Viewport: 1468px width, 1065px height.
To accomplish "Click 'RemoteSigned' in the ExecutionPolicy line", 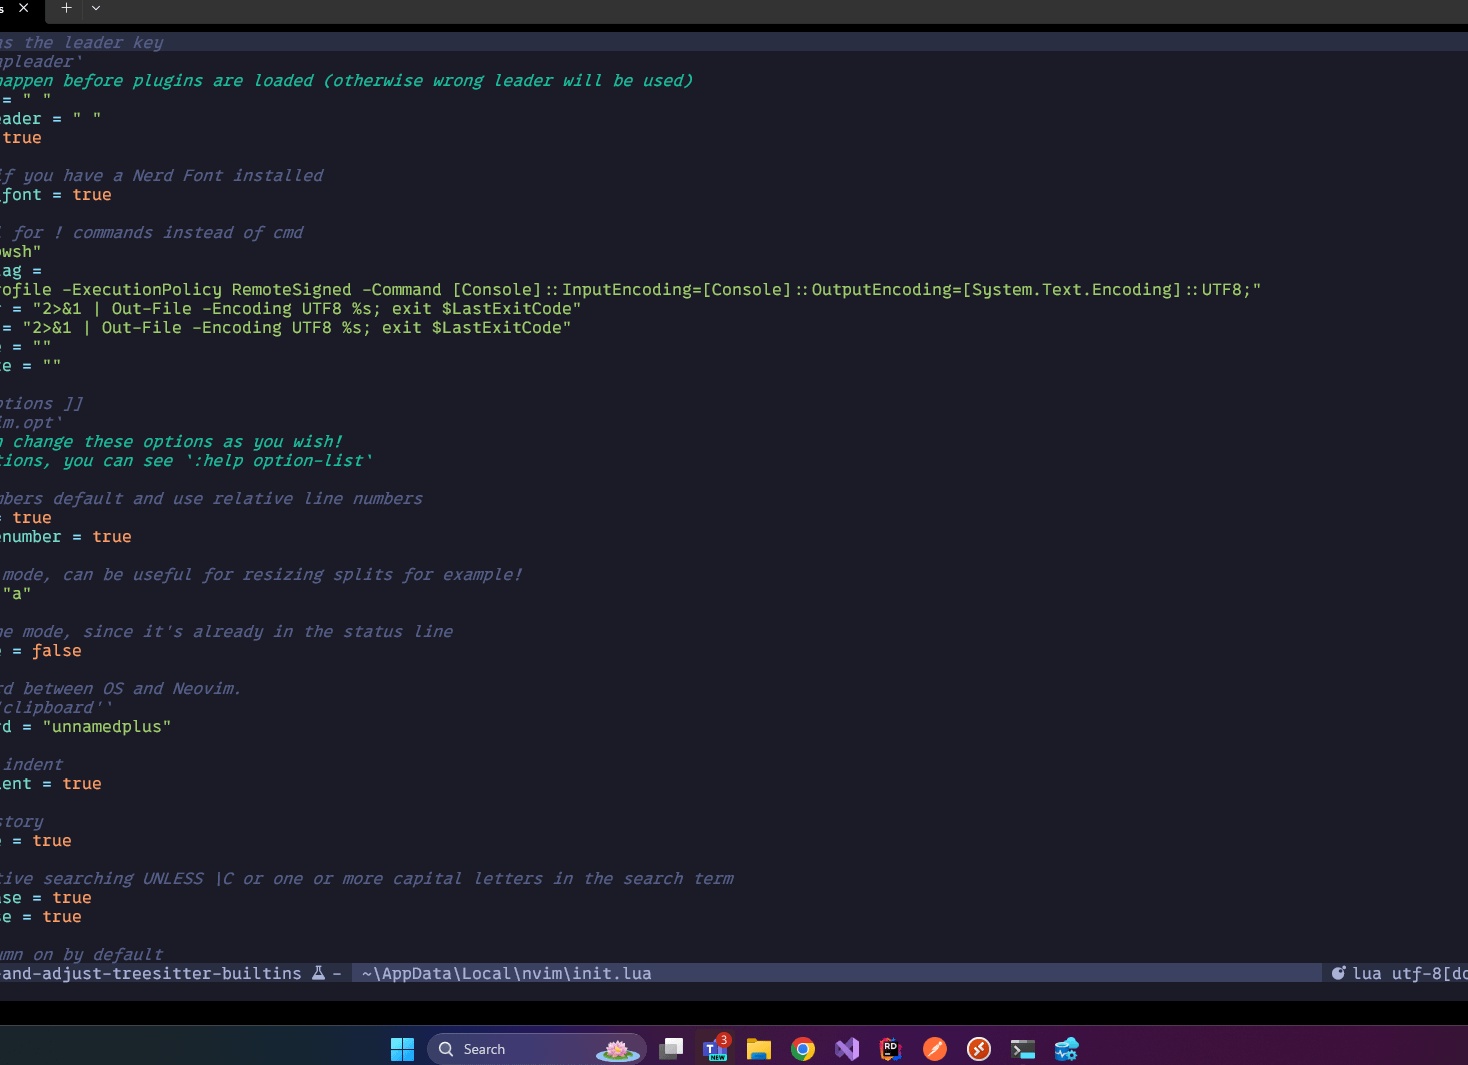I will click(292, 290).
